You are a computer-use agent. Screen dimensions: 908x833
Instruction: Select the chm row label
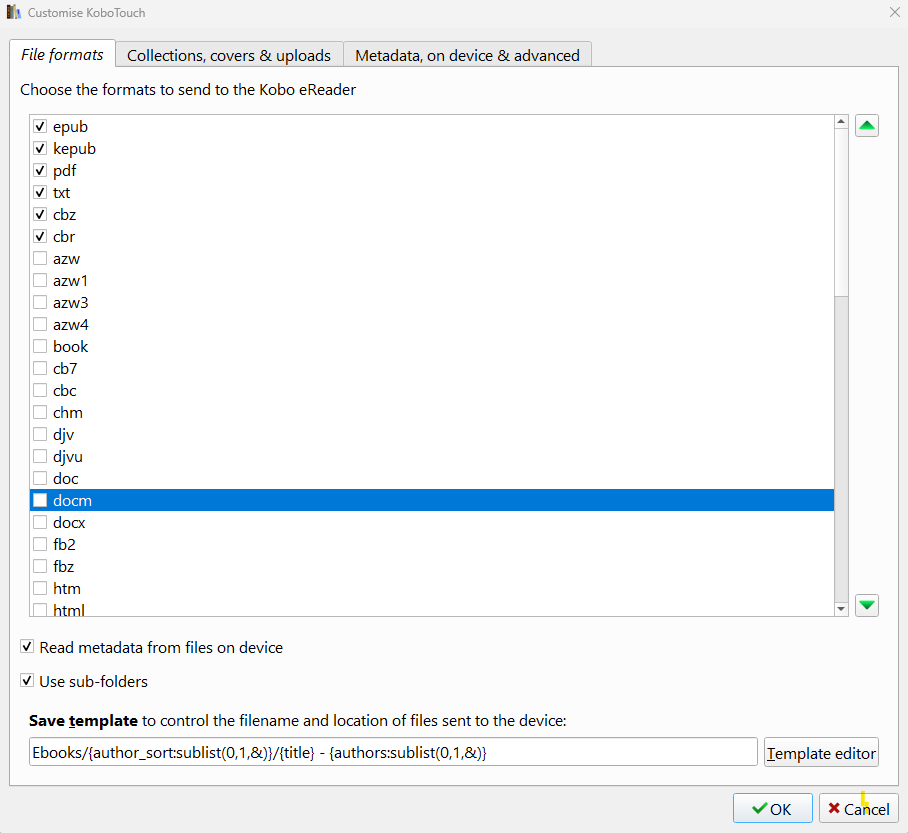(x=68, y=412)
